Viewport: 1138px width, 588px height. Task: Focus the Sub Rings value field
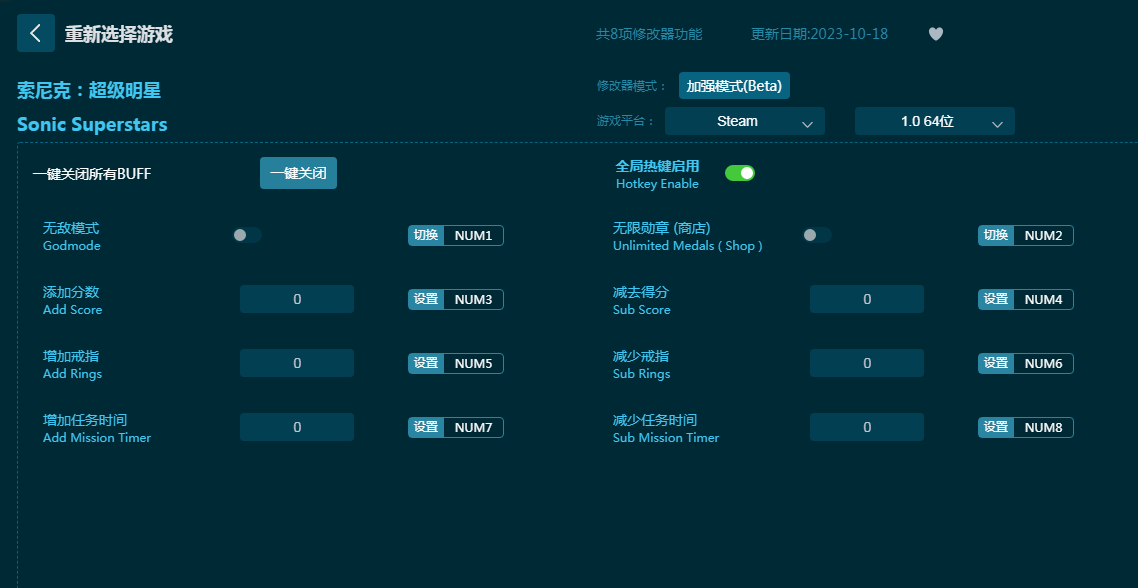pos(867,363)
